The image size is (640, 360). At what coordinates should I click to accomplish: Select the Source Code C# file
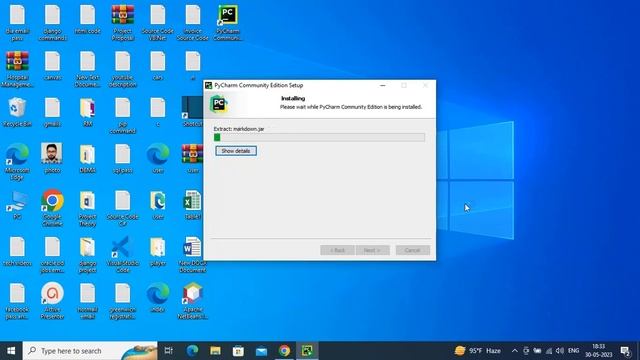pyautogui.click(x=122, y=208)
